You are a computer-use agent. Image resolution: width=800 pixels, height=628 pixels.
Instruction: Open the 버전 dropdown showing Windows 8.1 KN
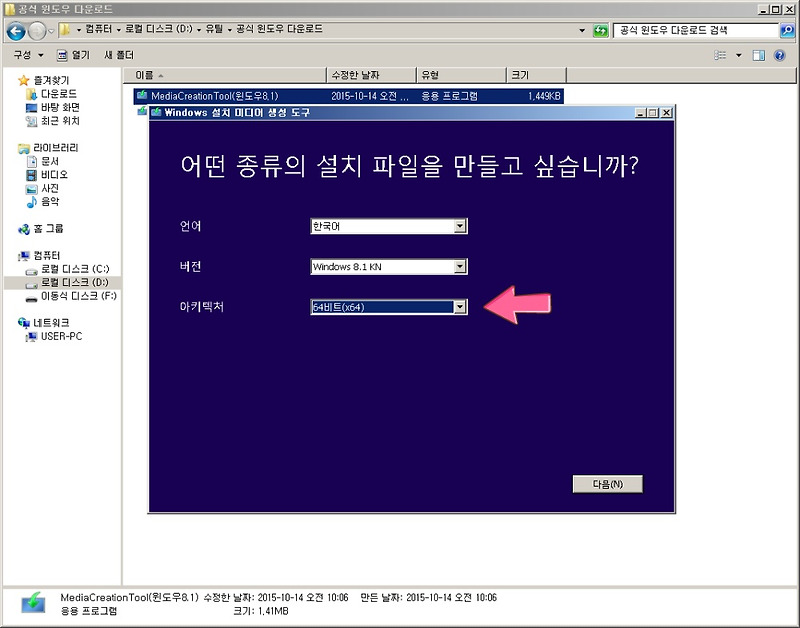click(389, 266)
